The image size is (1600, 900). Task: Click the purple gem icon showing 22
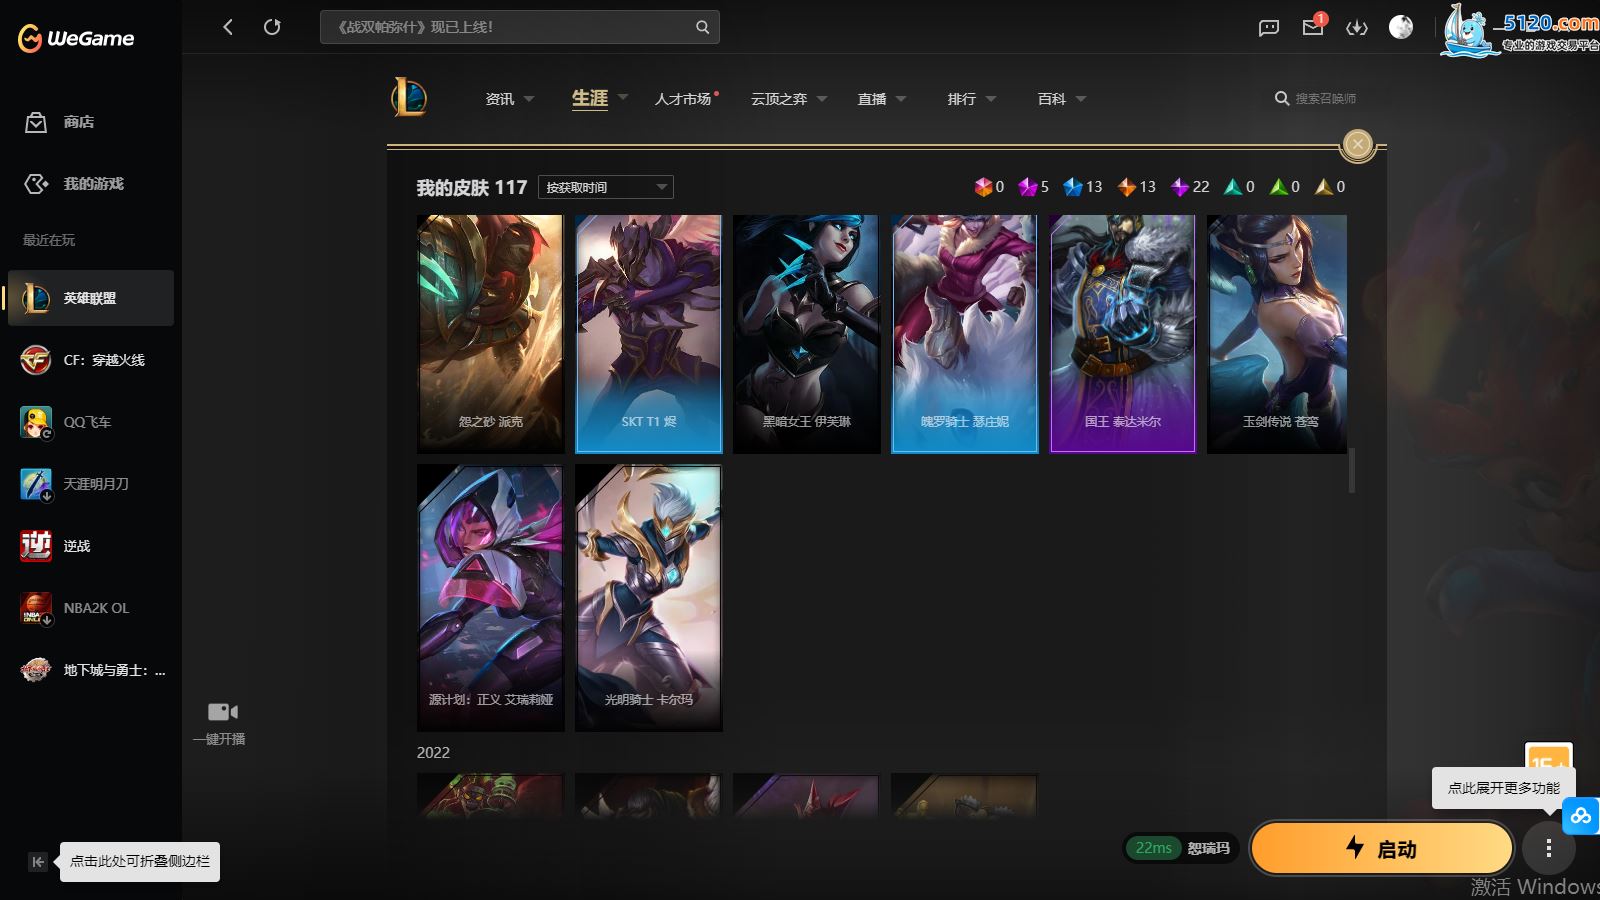point(1180,187)
